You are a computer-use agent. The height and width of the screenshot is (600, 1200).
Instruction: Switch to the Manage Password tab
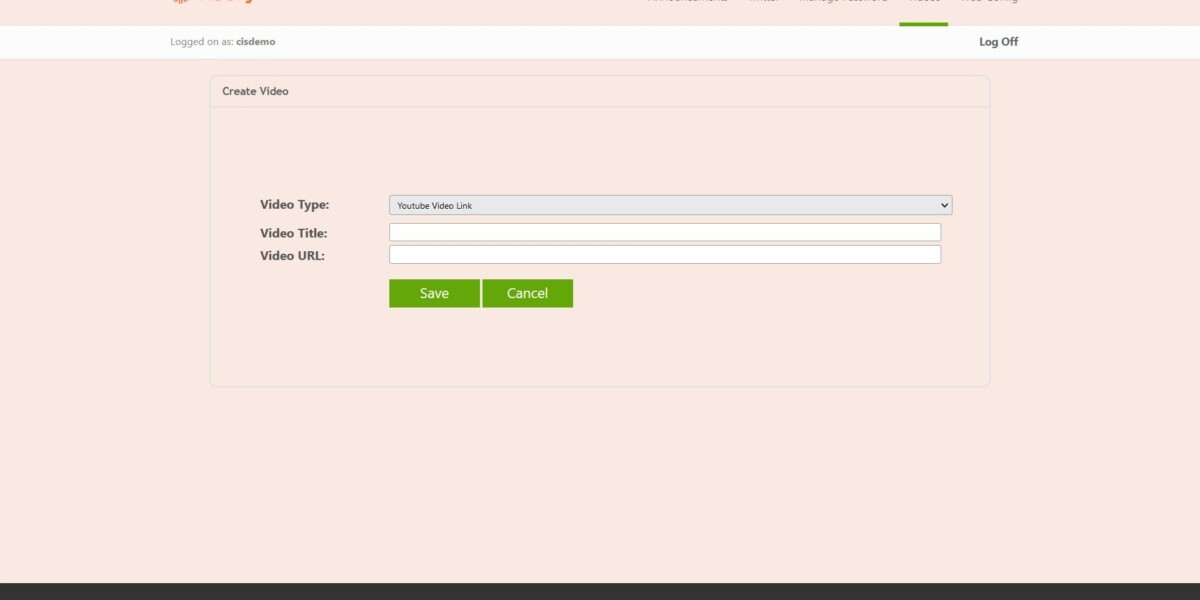tap(842, 3)
